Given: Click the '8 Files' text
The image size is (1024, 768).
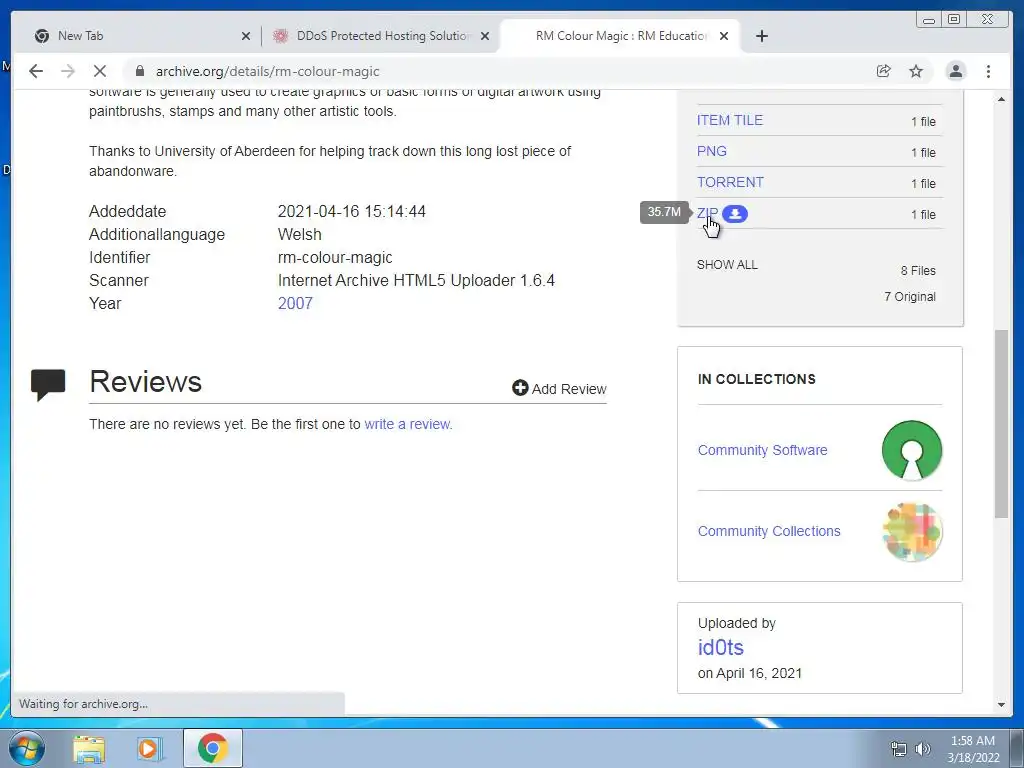Looking at the screenshot, I should (x=918, y=270).
